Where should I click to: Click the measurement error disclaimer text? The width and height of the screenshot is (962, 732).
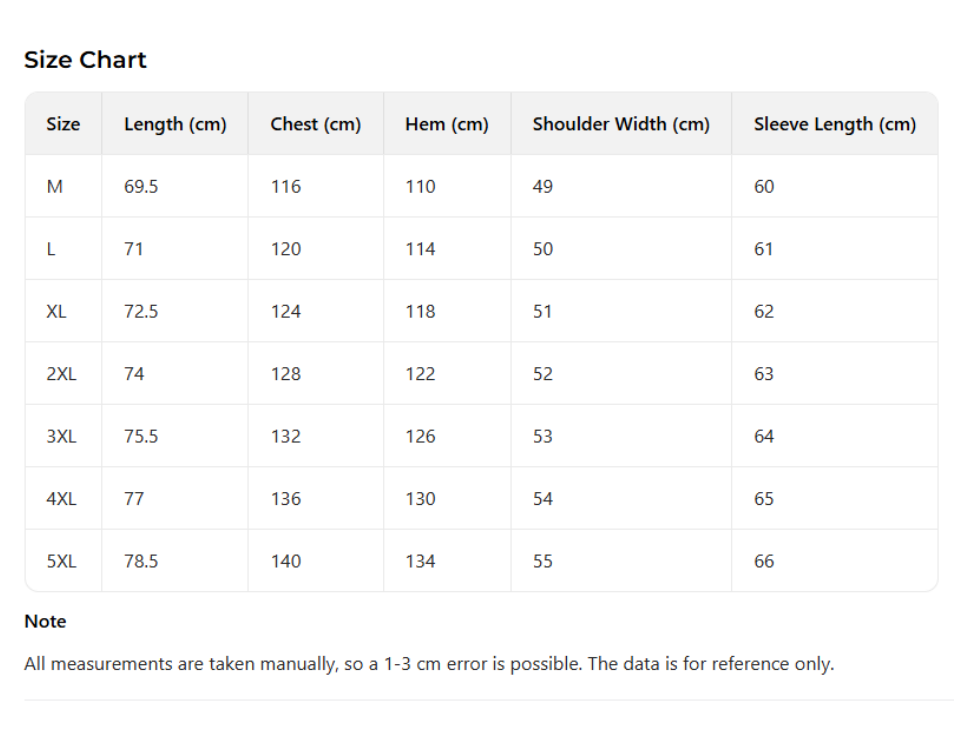tap(429, 665)
